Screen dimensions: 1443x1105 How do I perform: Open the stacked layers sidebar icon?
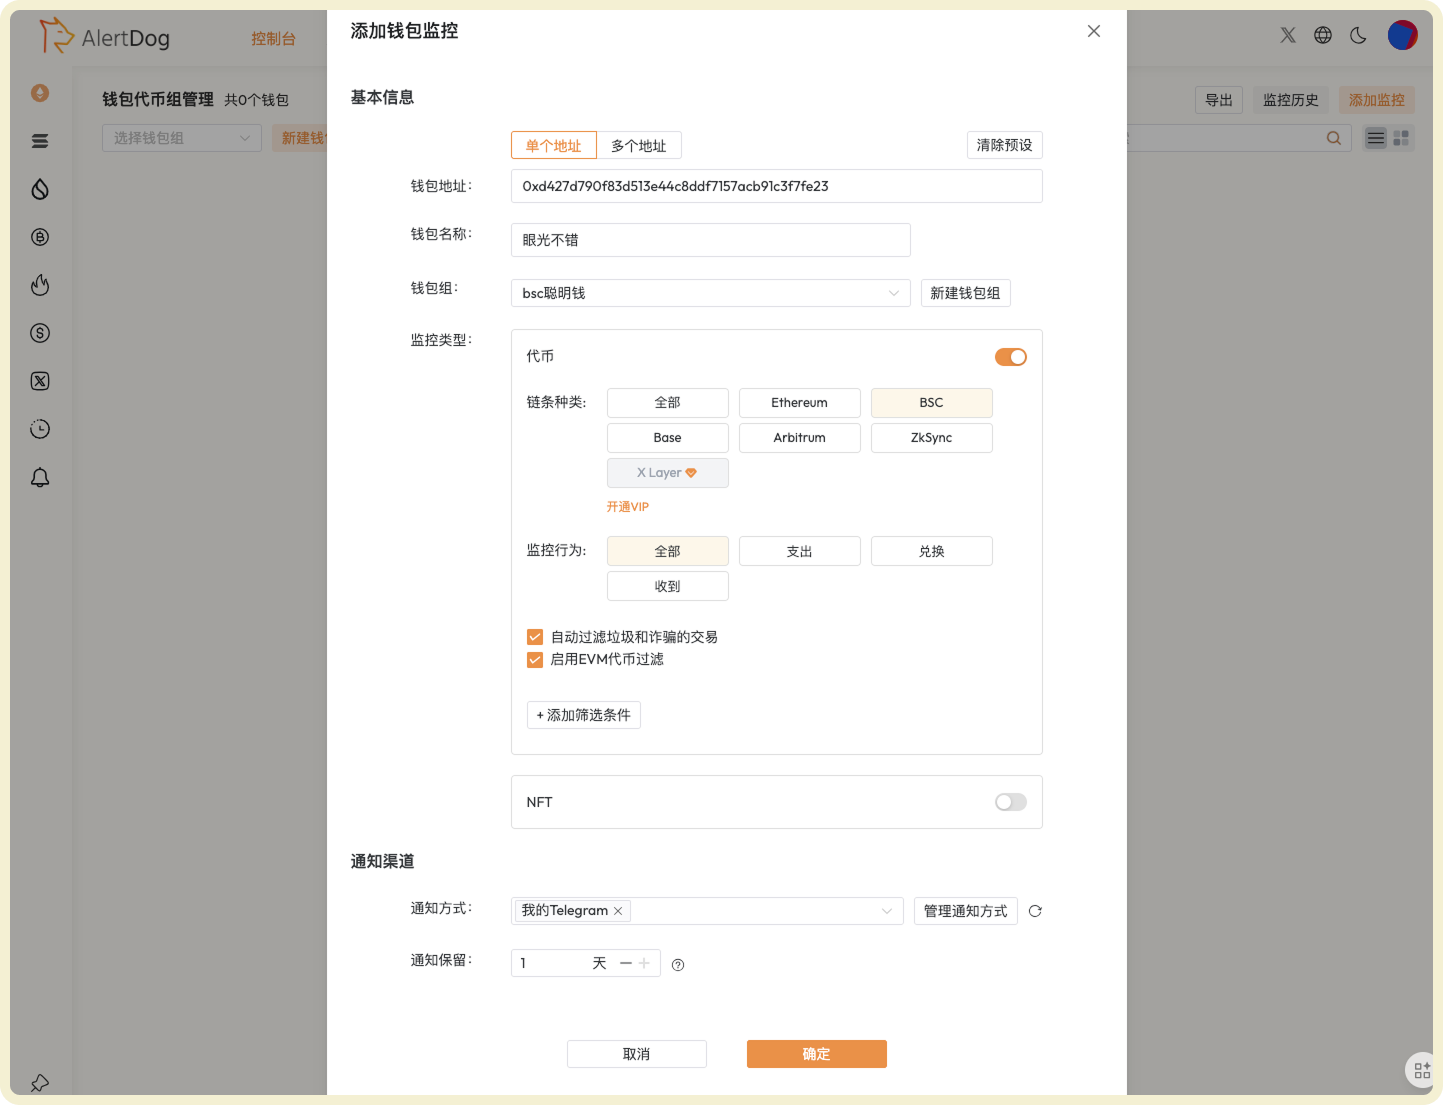(x=40, y=141)
